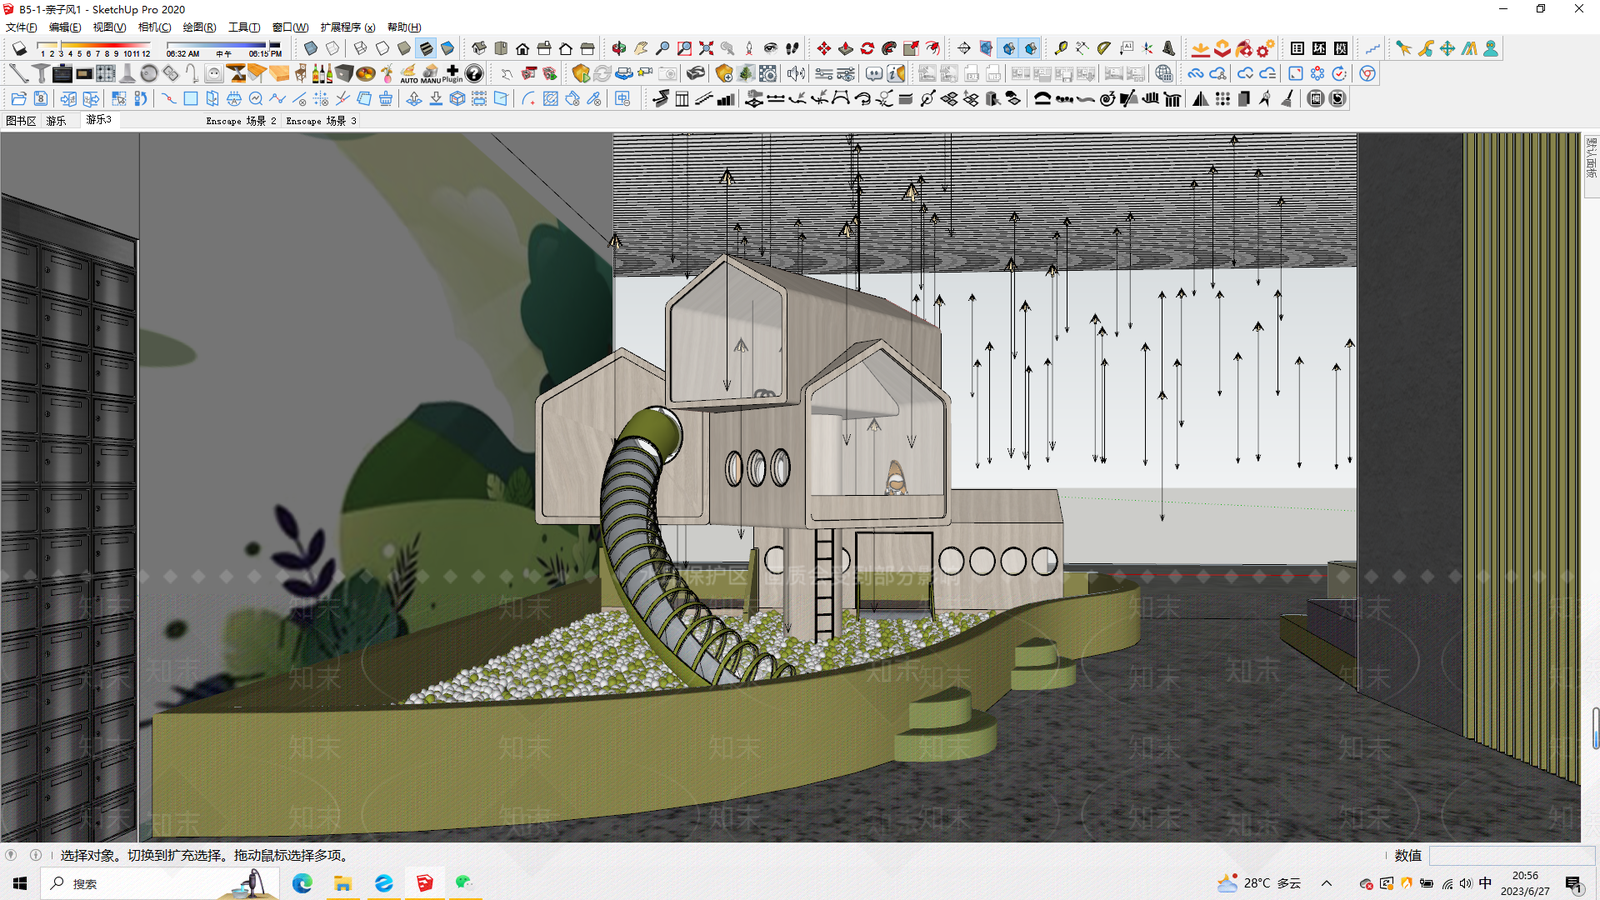Viewport: 1600px width, 900px height.
Task: Select the Tape Measure tool
Action: click(x=1060, y=48)
